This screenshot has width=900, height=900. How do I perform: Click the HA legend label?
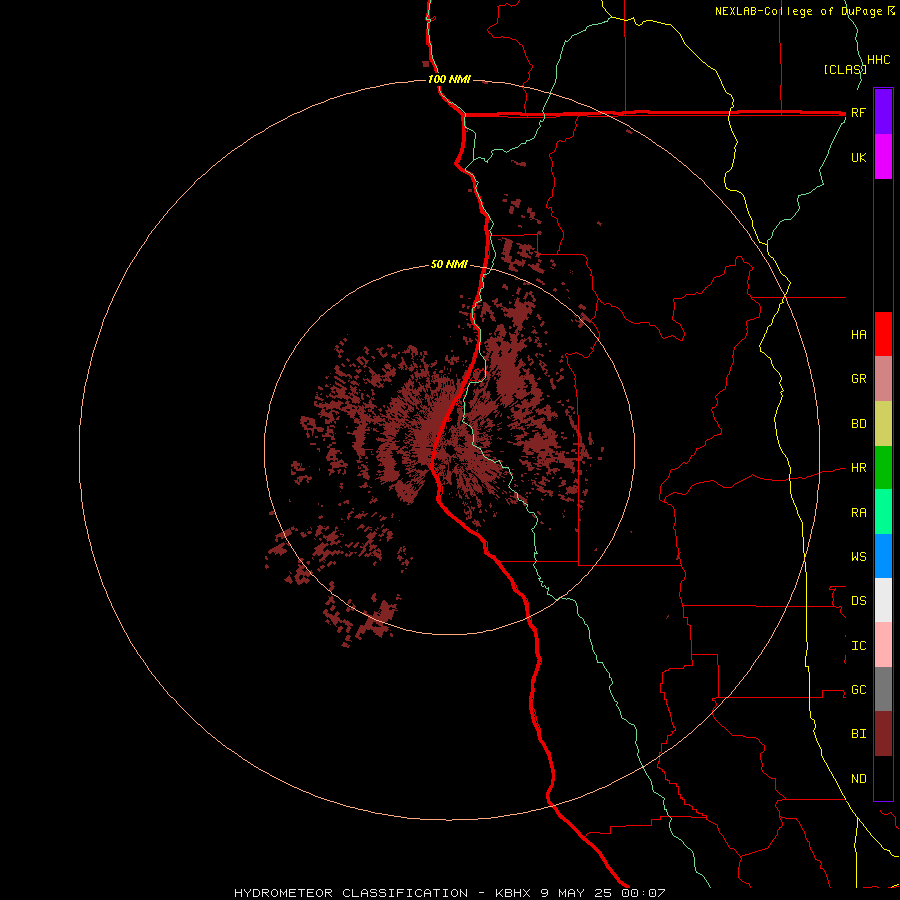(x=859, y=334)
